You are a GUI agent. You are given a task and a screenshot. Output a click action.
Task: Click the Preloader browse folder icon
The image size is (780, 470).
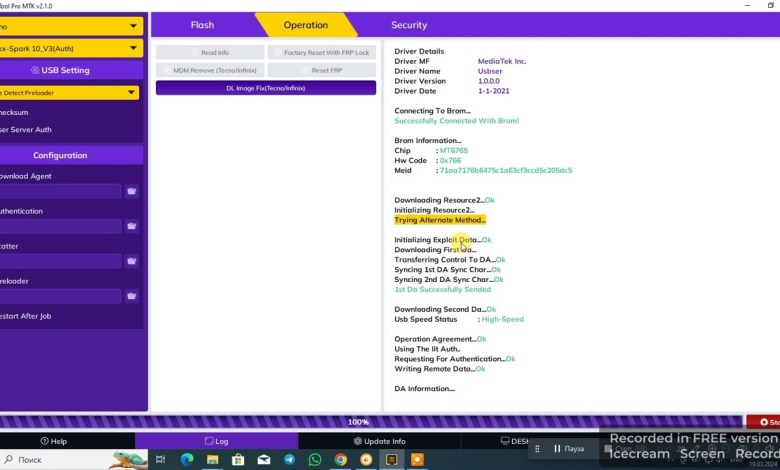pos(131,296)
